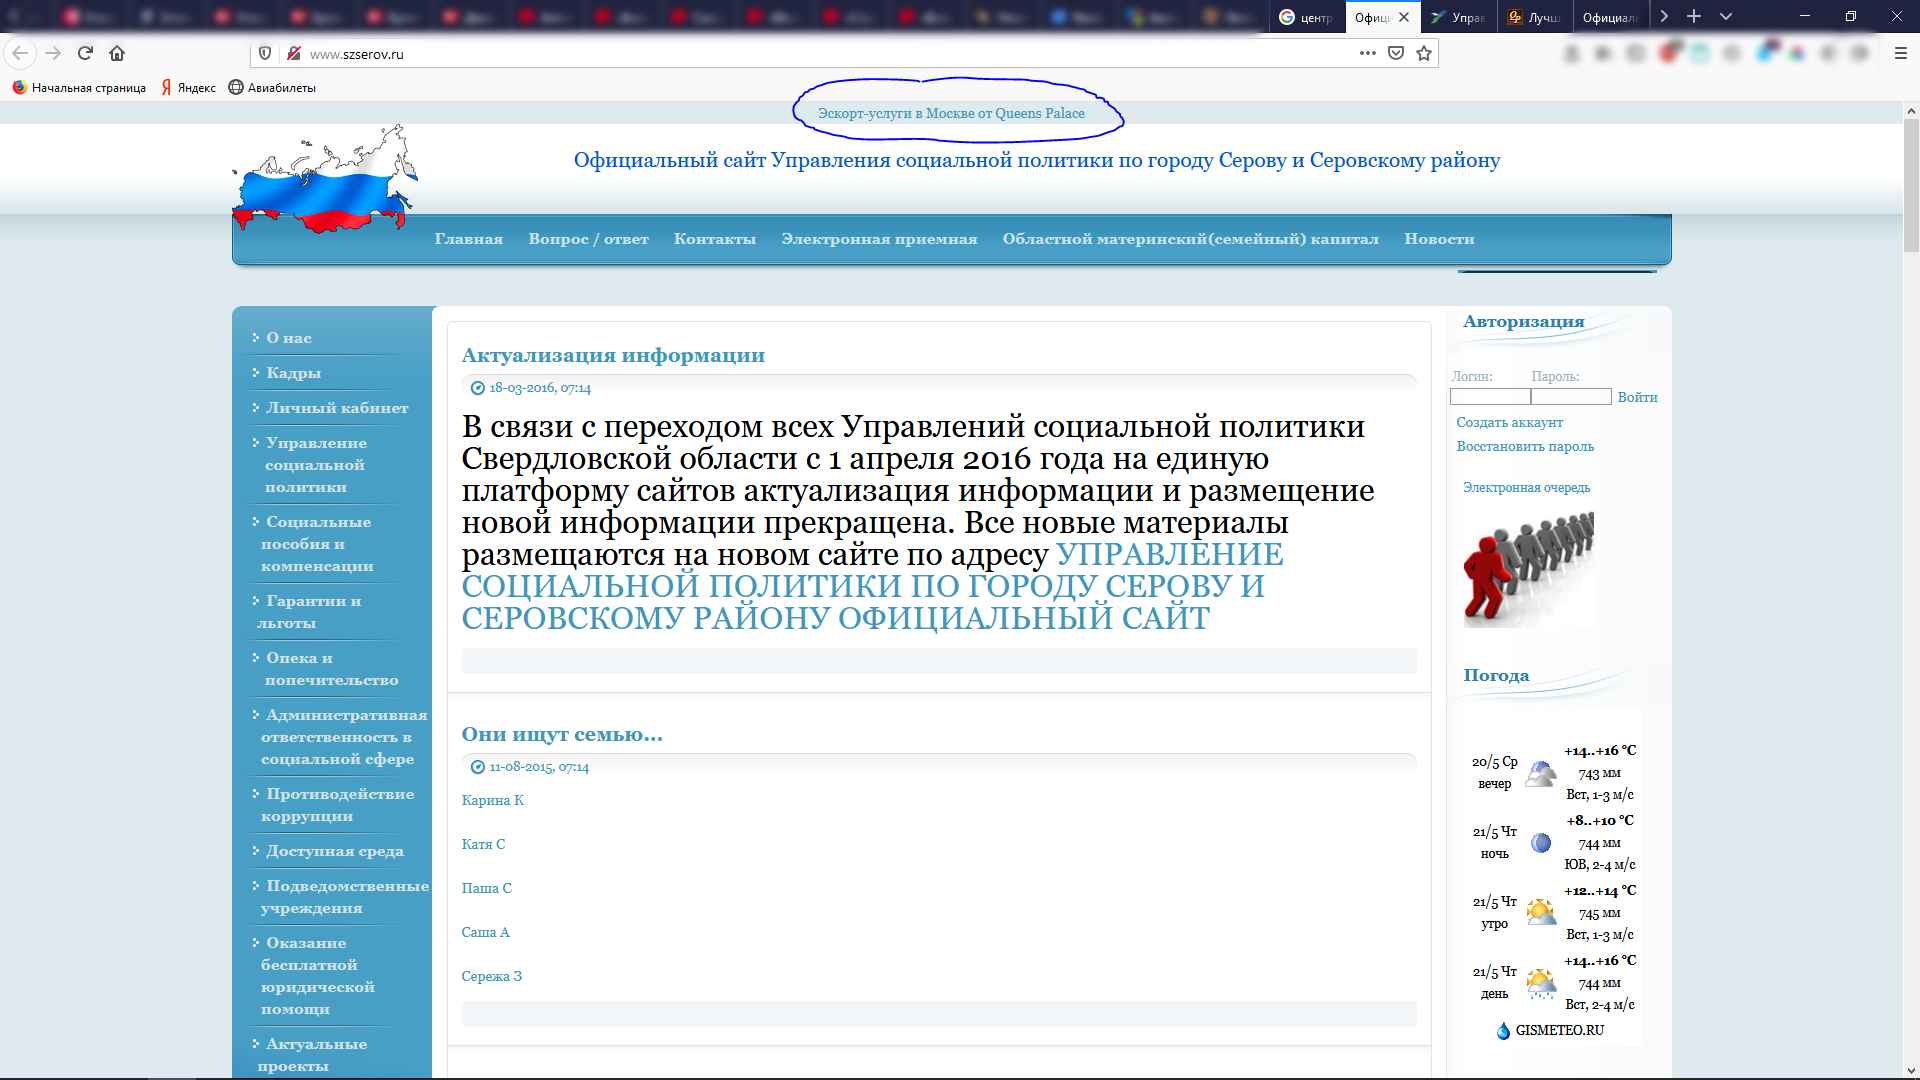The image size is (1920, 1080).
Task: Expand the О нас sidebar item
Action: coord(288,338)
